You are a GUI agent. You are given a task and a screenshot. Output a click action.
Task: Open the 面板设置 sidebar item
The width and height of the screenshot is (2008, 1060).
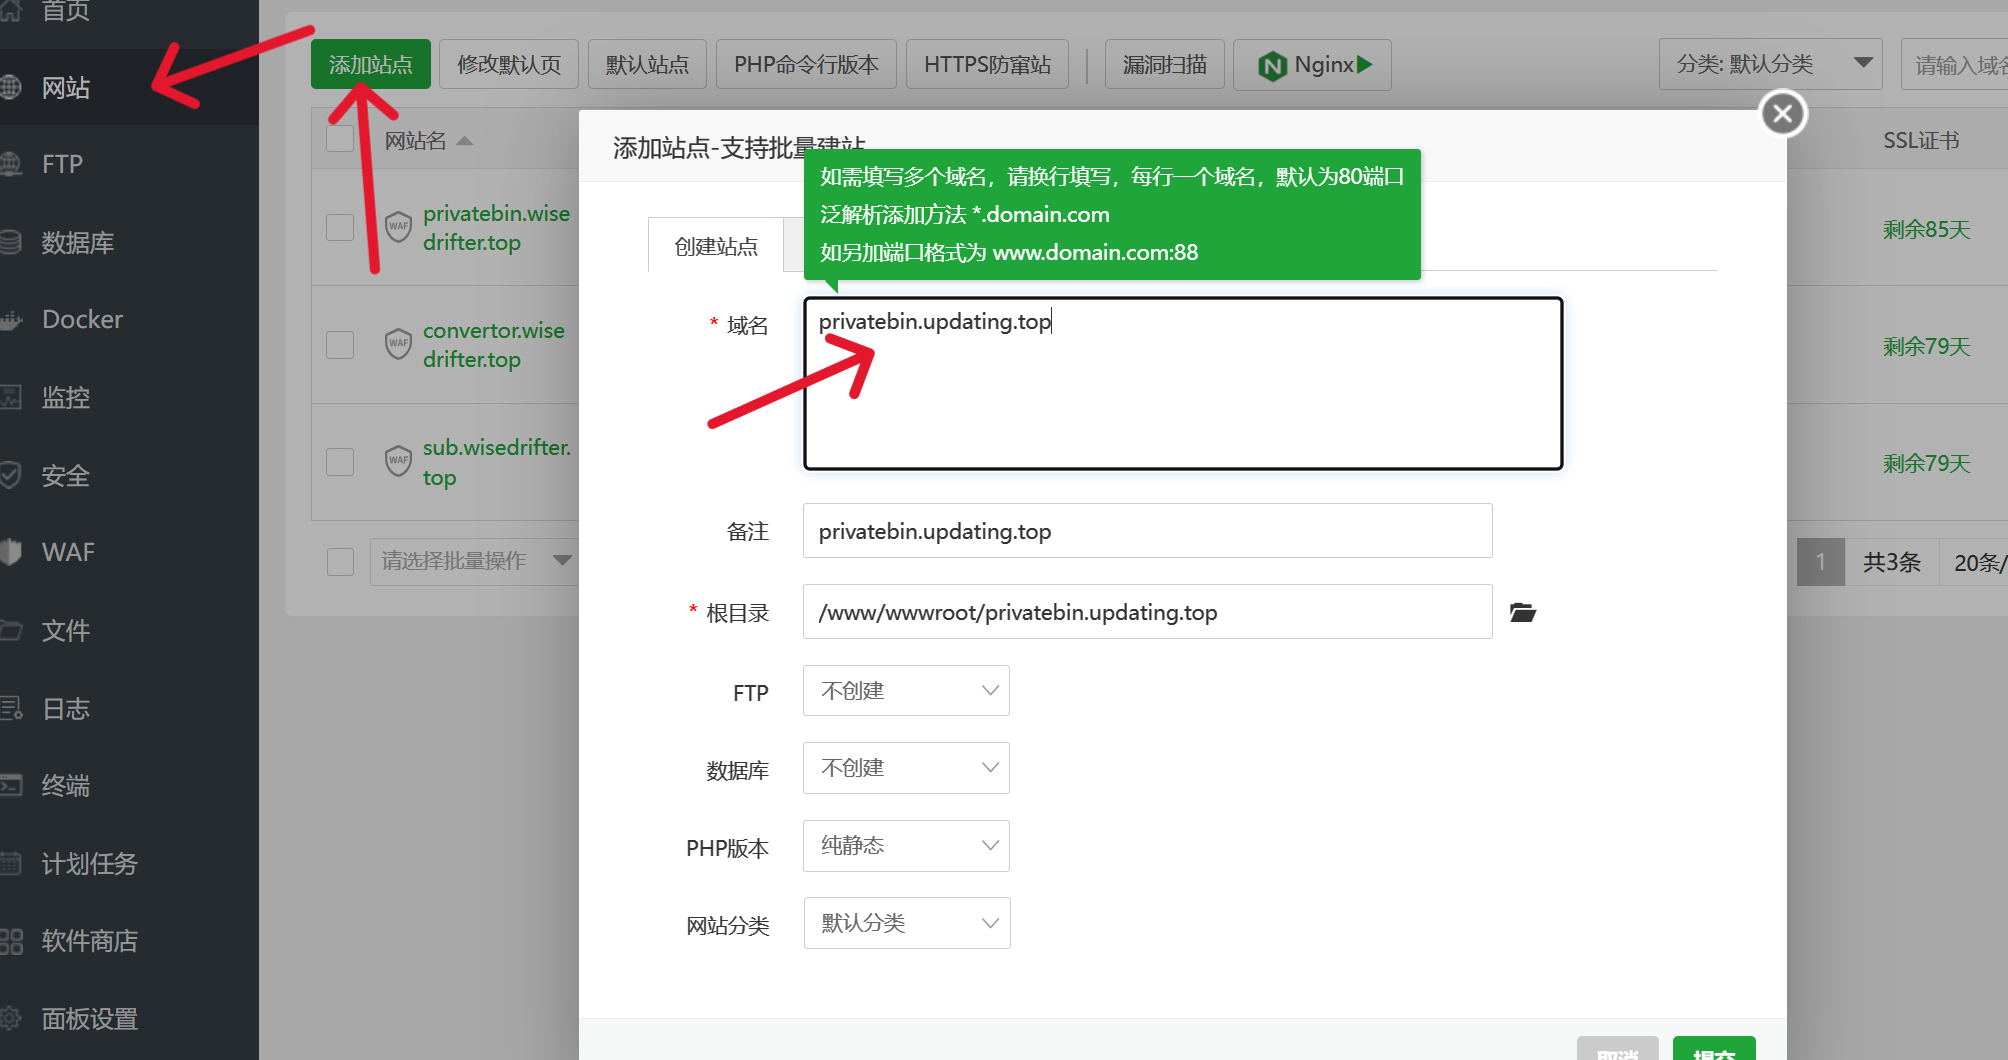[89, 1018]
